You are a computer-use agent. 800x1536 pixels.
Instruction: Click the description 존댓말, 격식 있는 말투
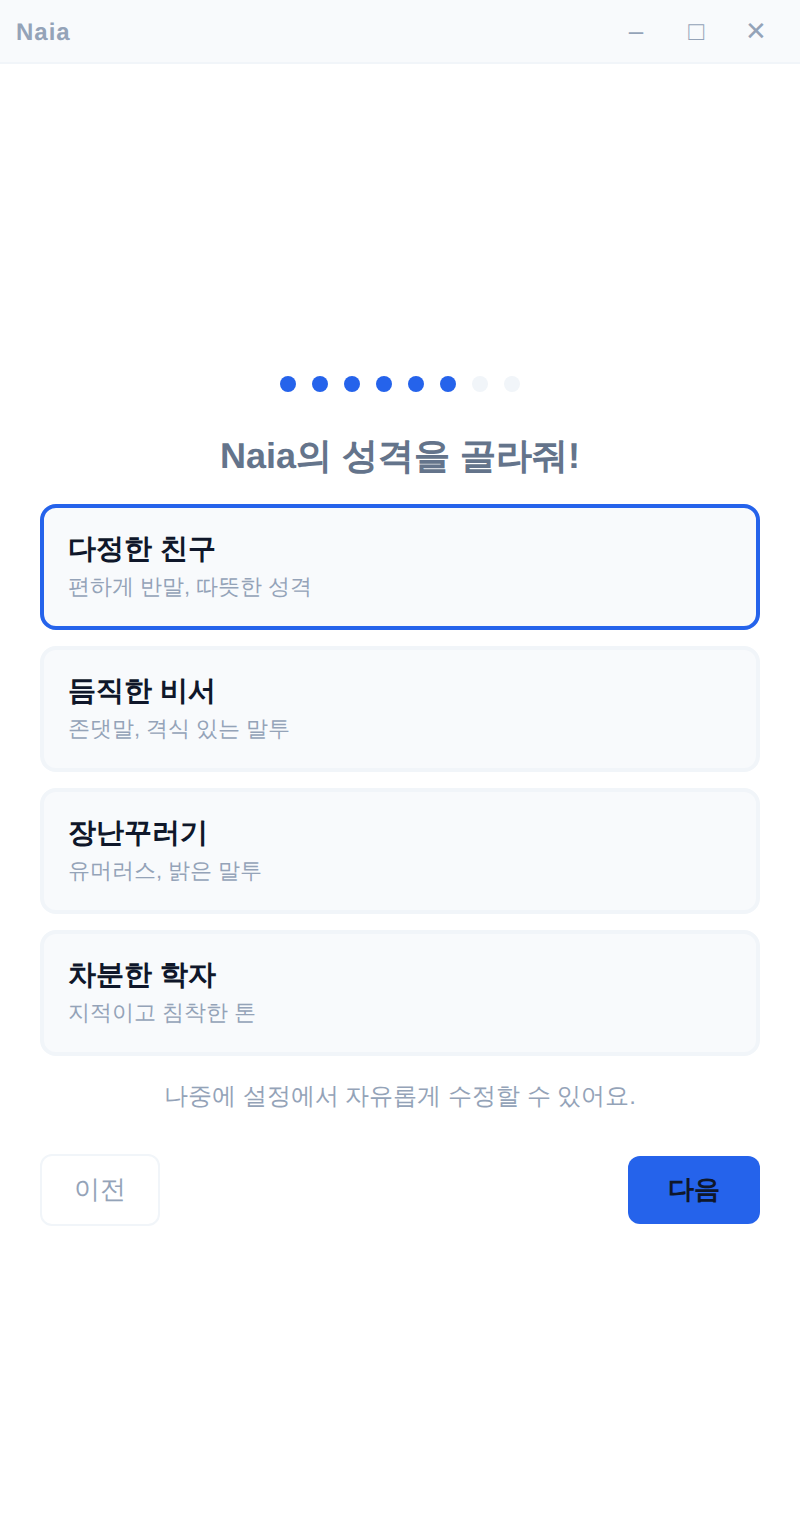click(x=179, y=729)
